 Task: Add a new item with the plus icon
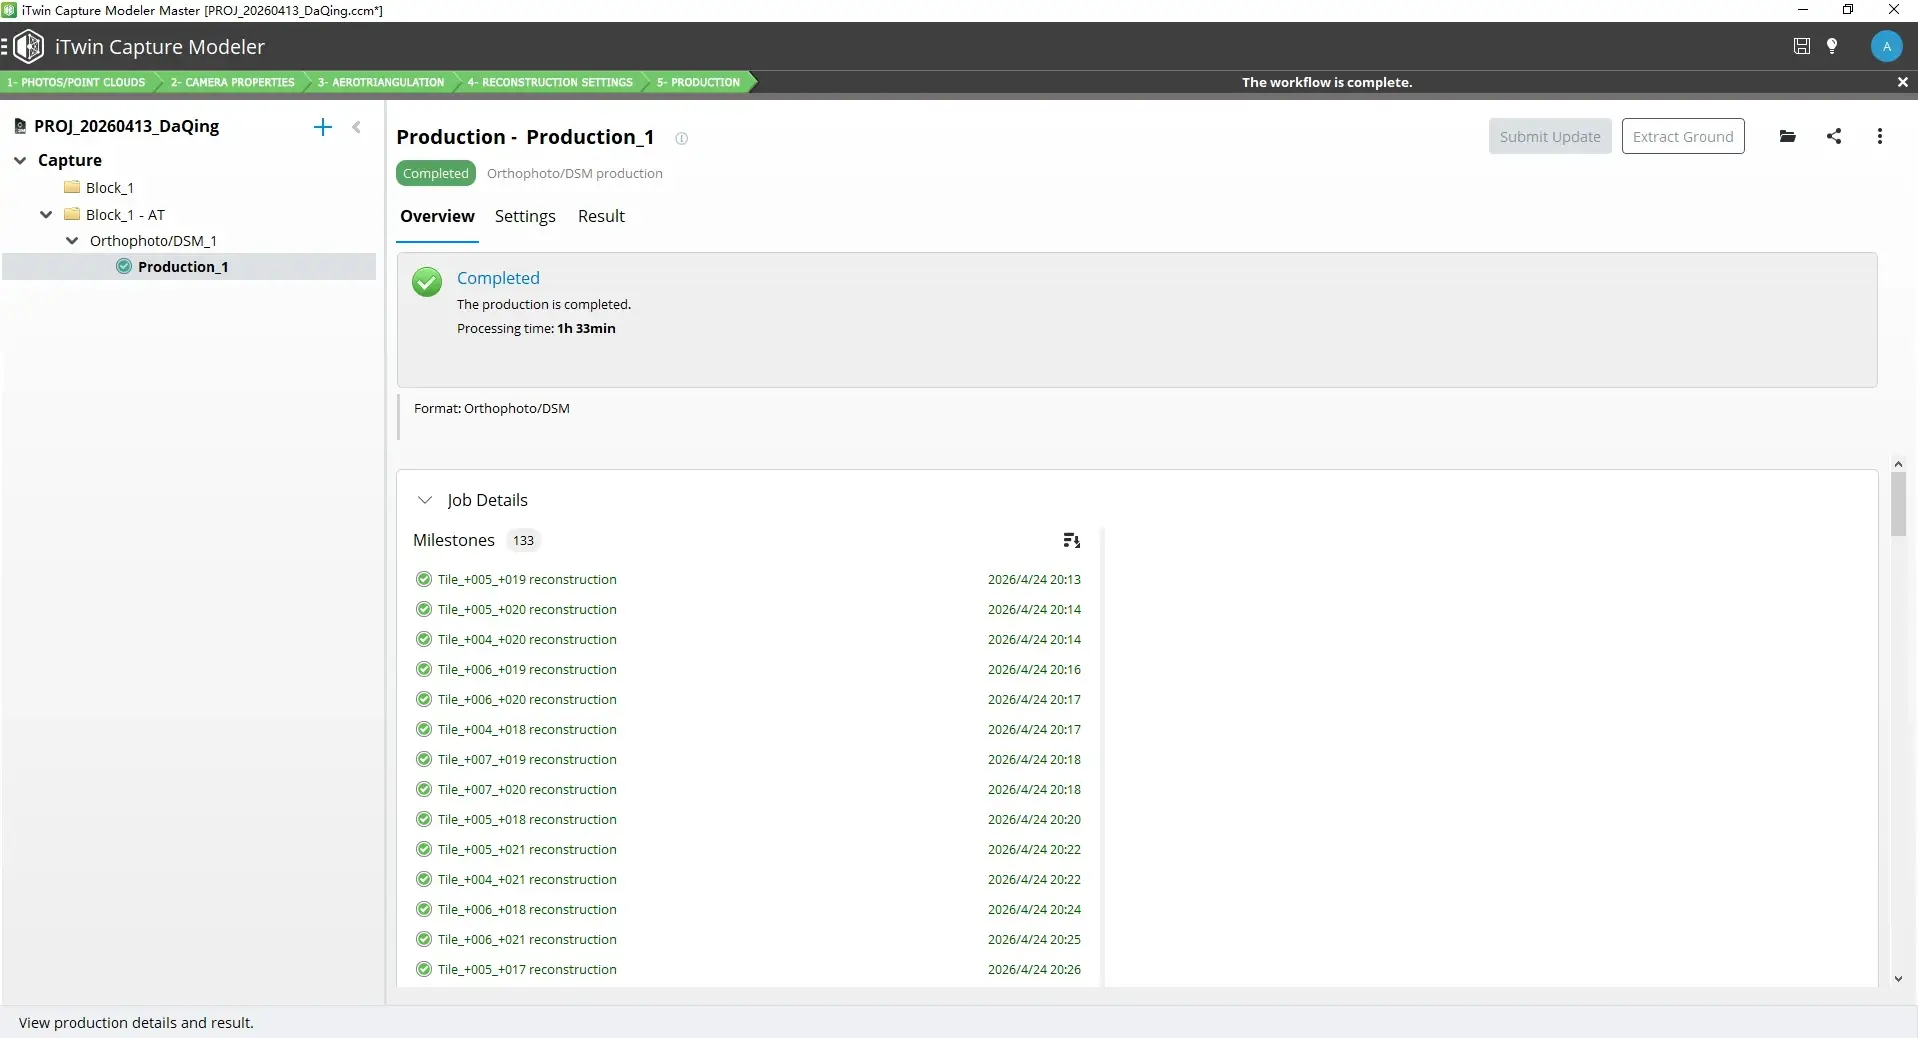(322, 127)
